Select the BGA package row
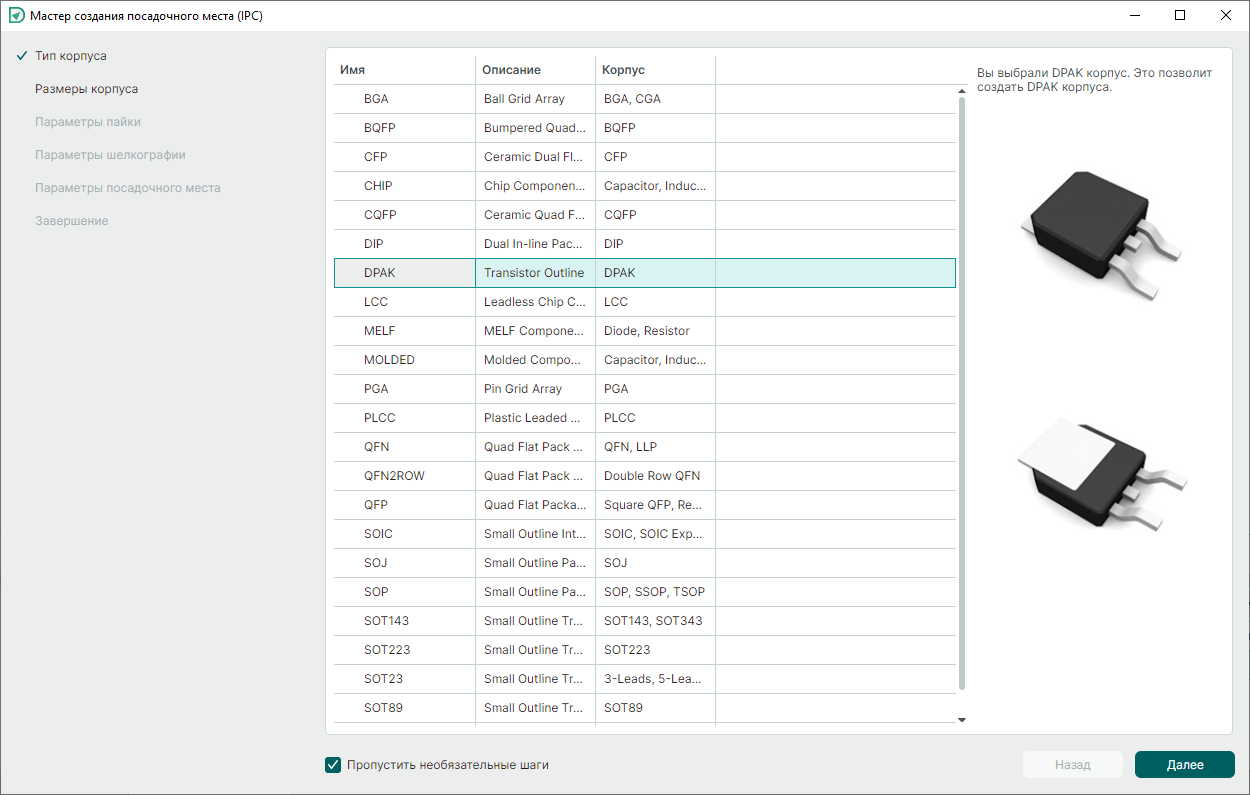This screenshot has width=1250, height=795. pos(376,99)
